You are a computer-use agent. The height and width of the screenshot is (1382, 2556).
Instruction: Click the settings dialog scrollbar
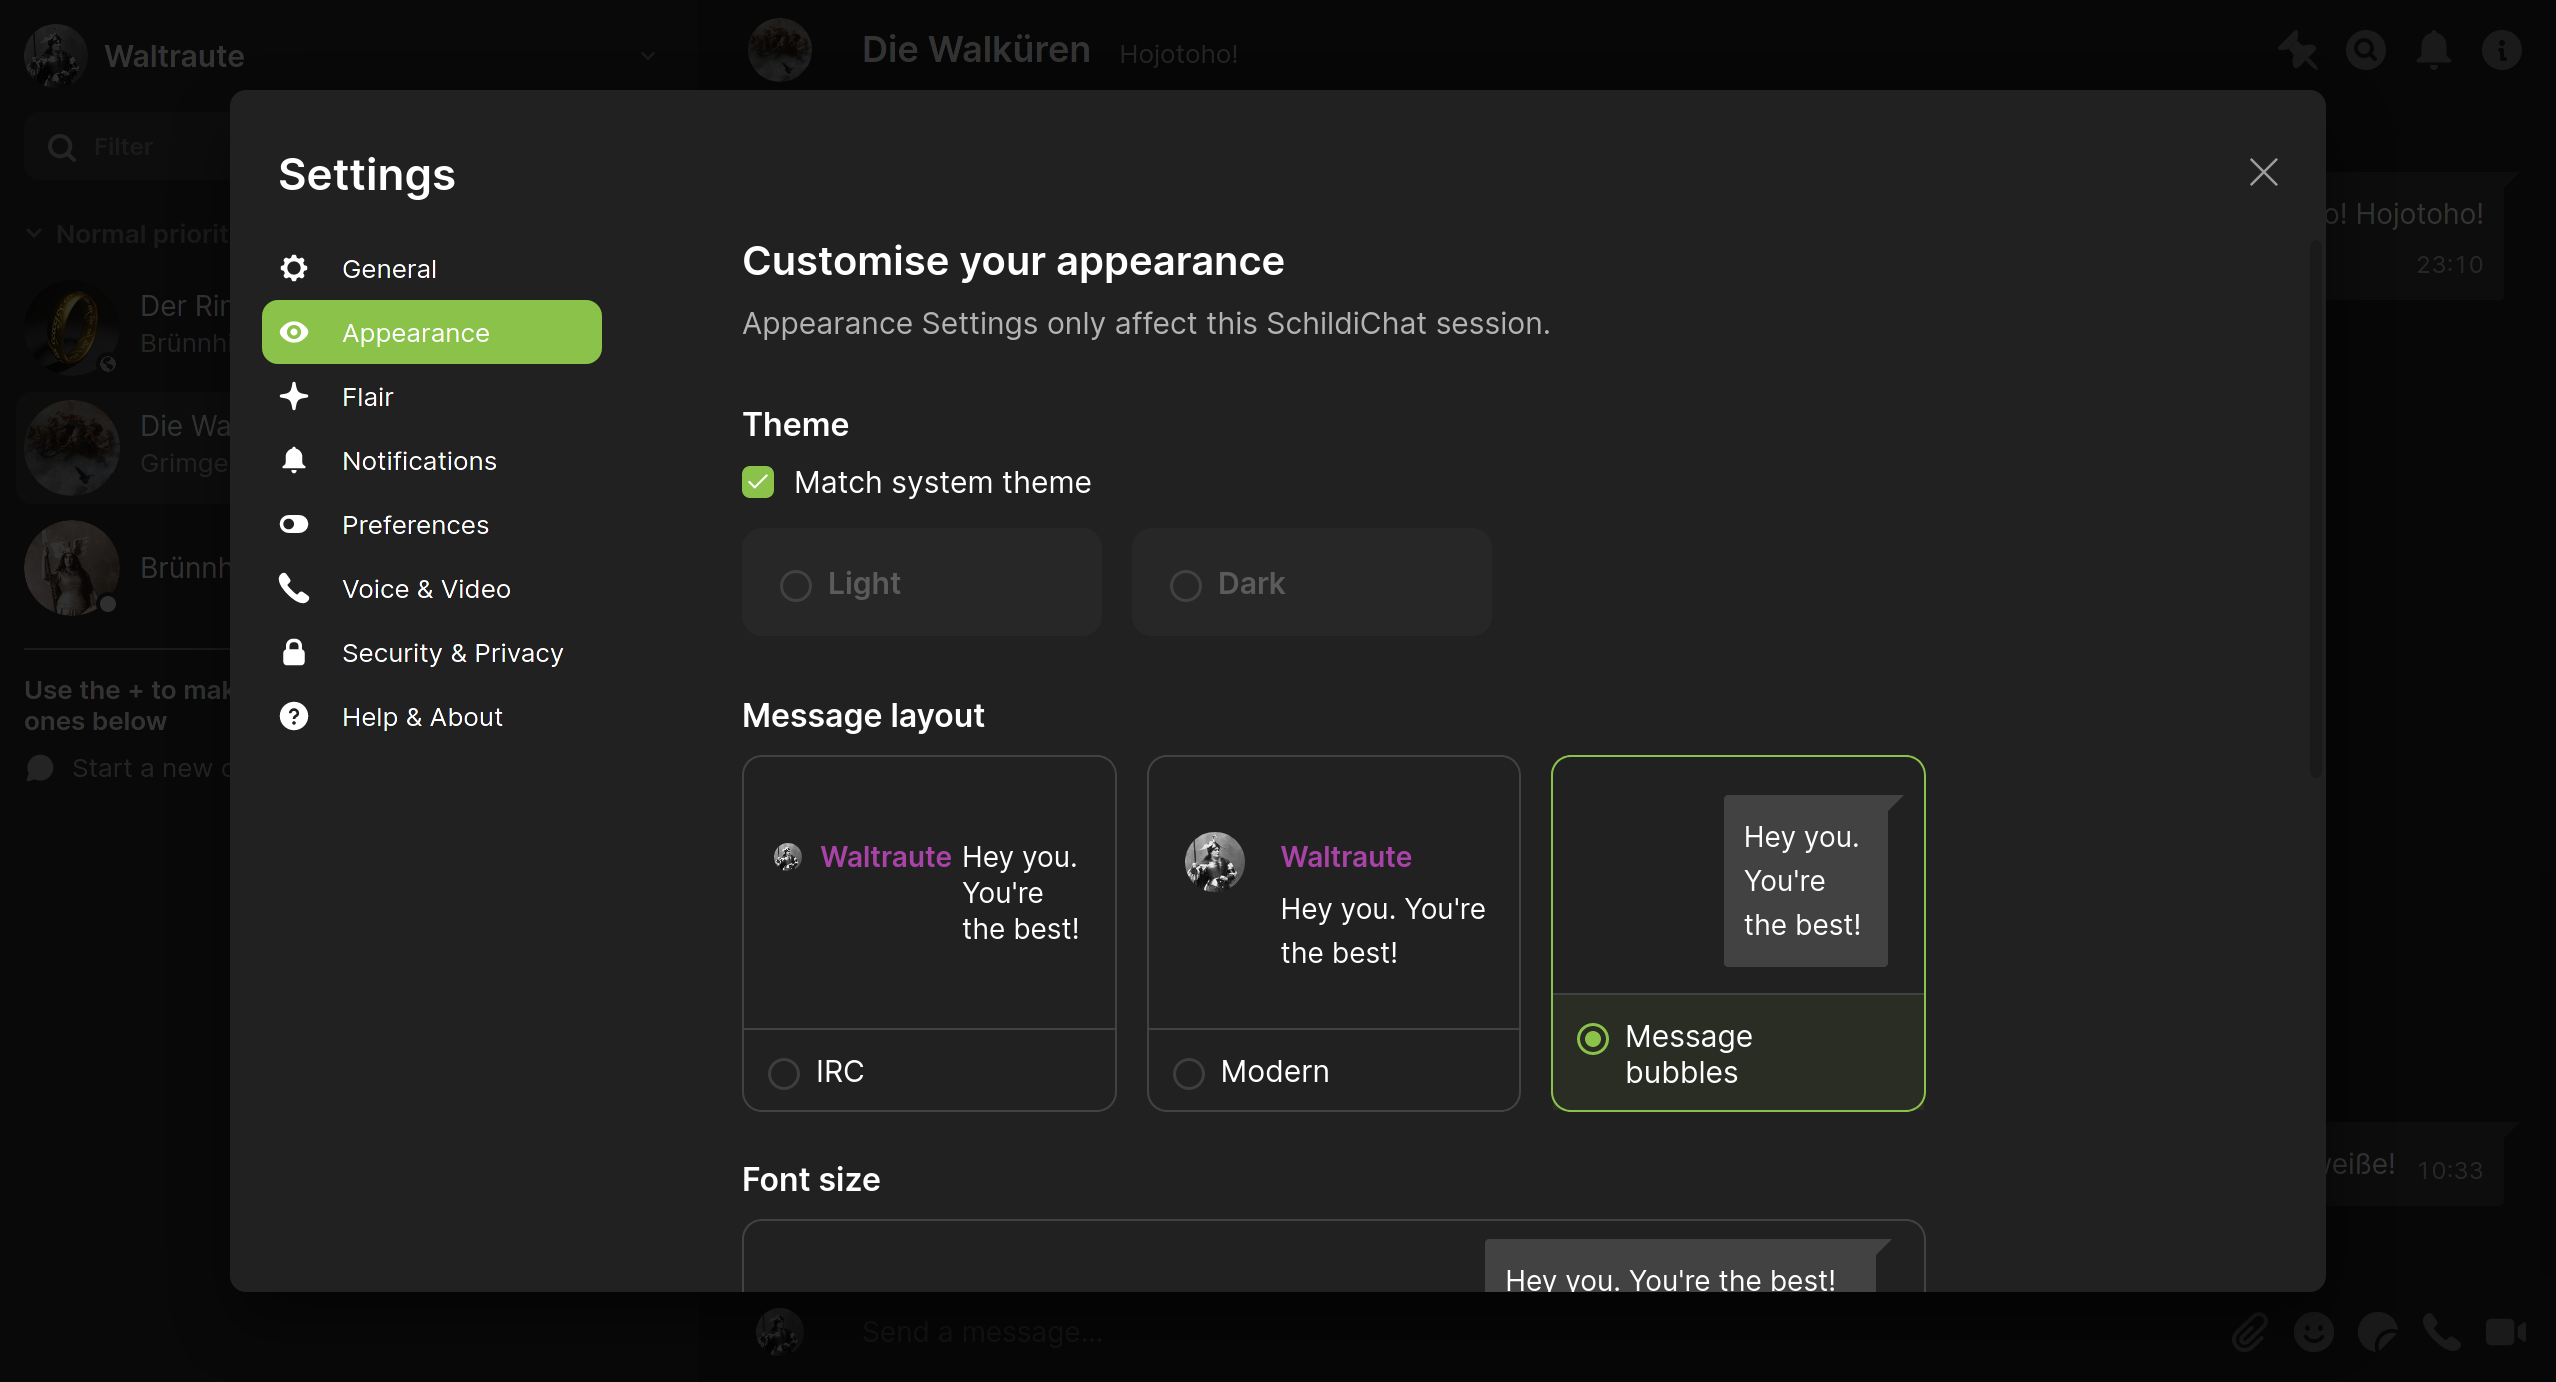[2314, 510]
